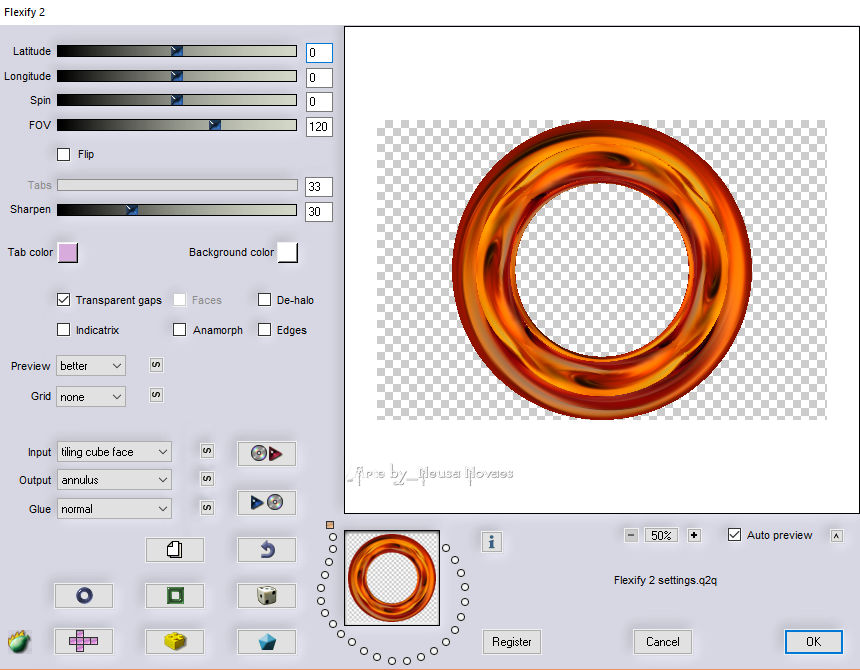The width and height of the screenshot is (860, 670).
Task: Enable the Anamorph checkbox
Action: 179,330
